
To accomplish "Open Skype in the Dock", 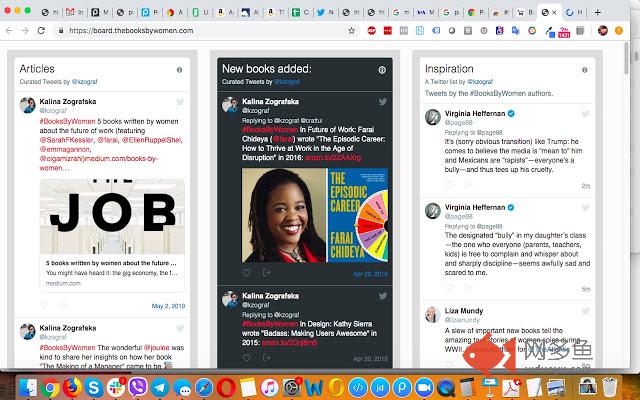I will 93,388.
